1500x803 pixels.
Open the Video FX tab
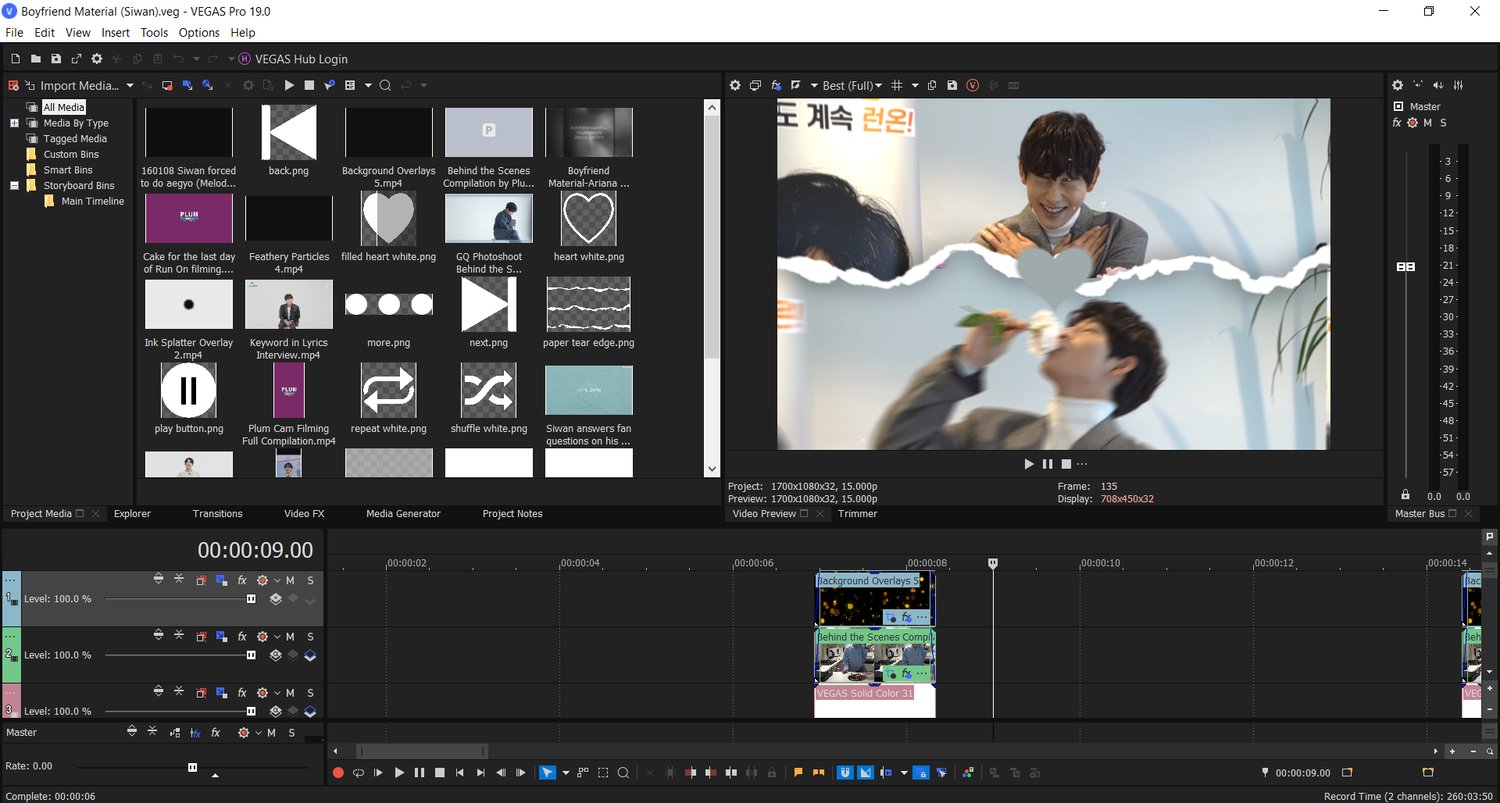click(x=304, y=514)
